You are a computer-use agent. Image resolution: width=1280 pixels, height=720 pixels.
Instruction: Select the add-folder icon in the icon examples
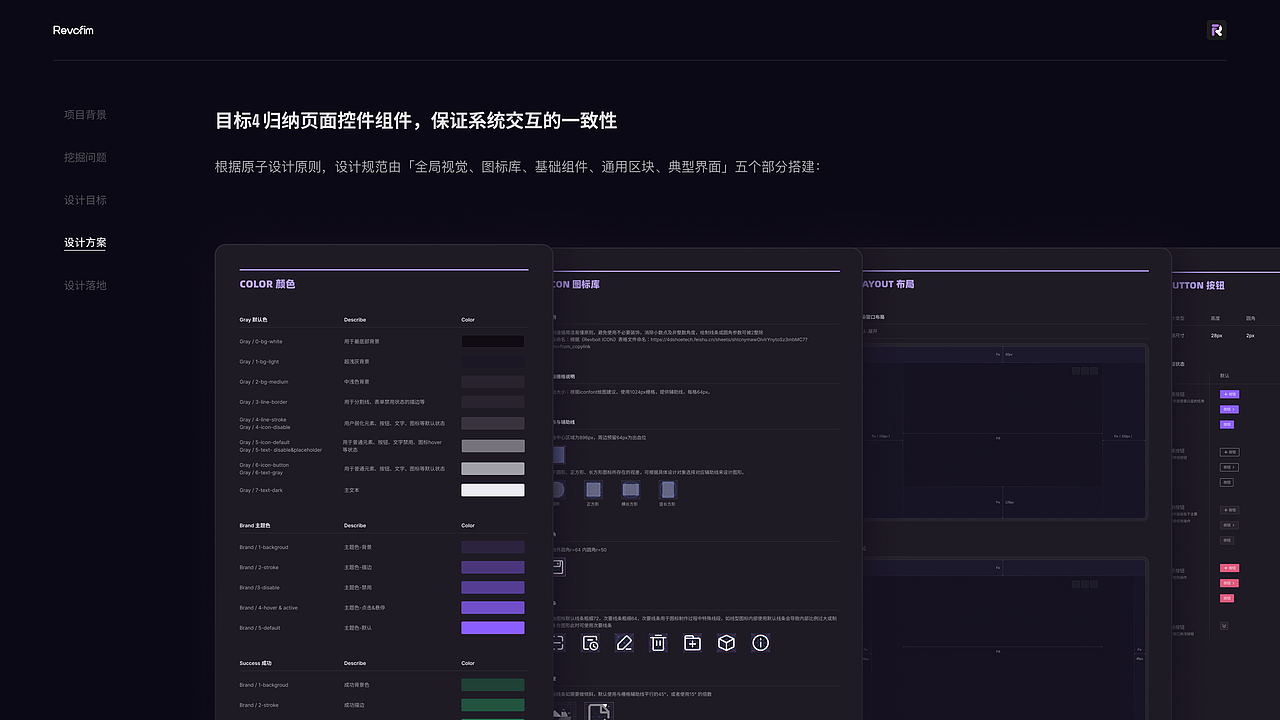coord(692,643)
